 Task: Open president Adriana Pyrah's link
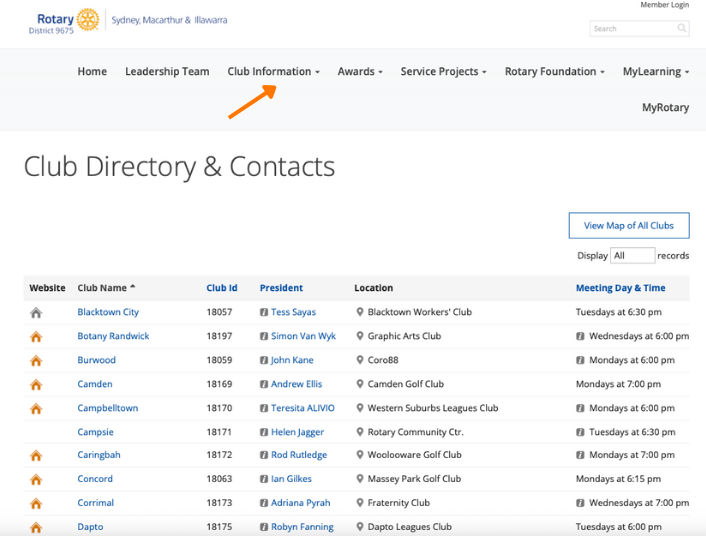tap(301, 503)
